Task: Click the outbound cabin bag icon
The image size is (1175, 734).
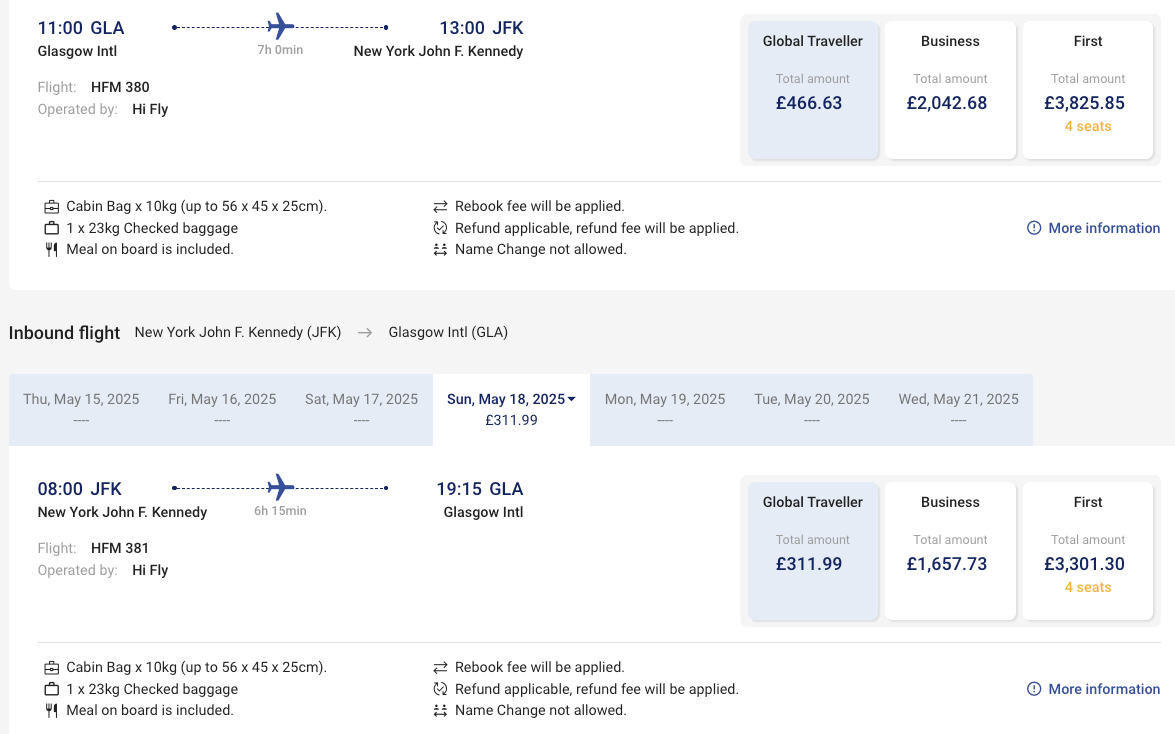Action: [52, 207]
